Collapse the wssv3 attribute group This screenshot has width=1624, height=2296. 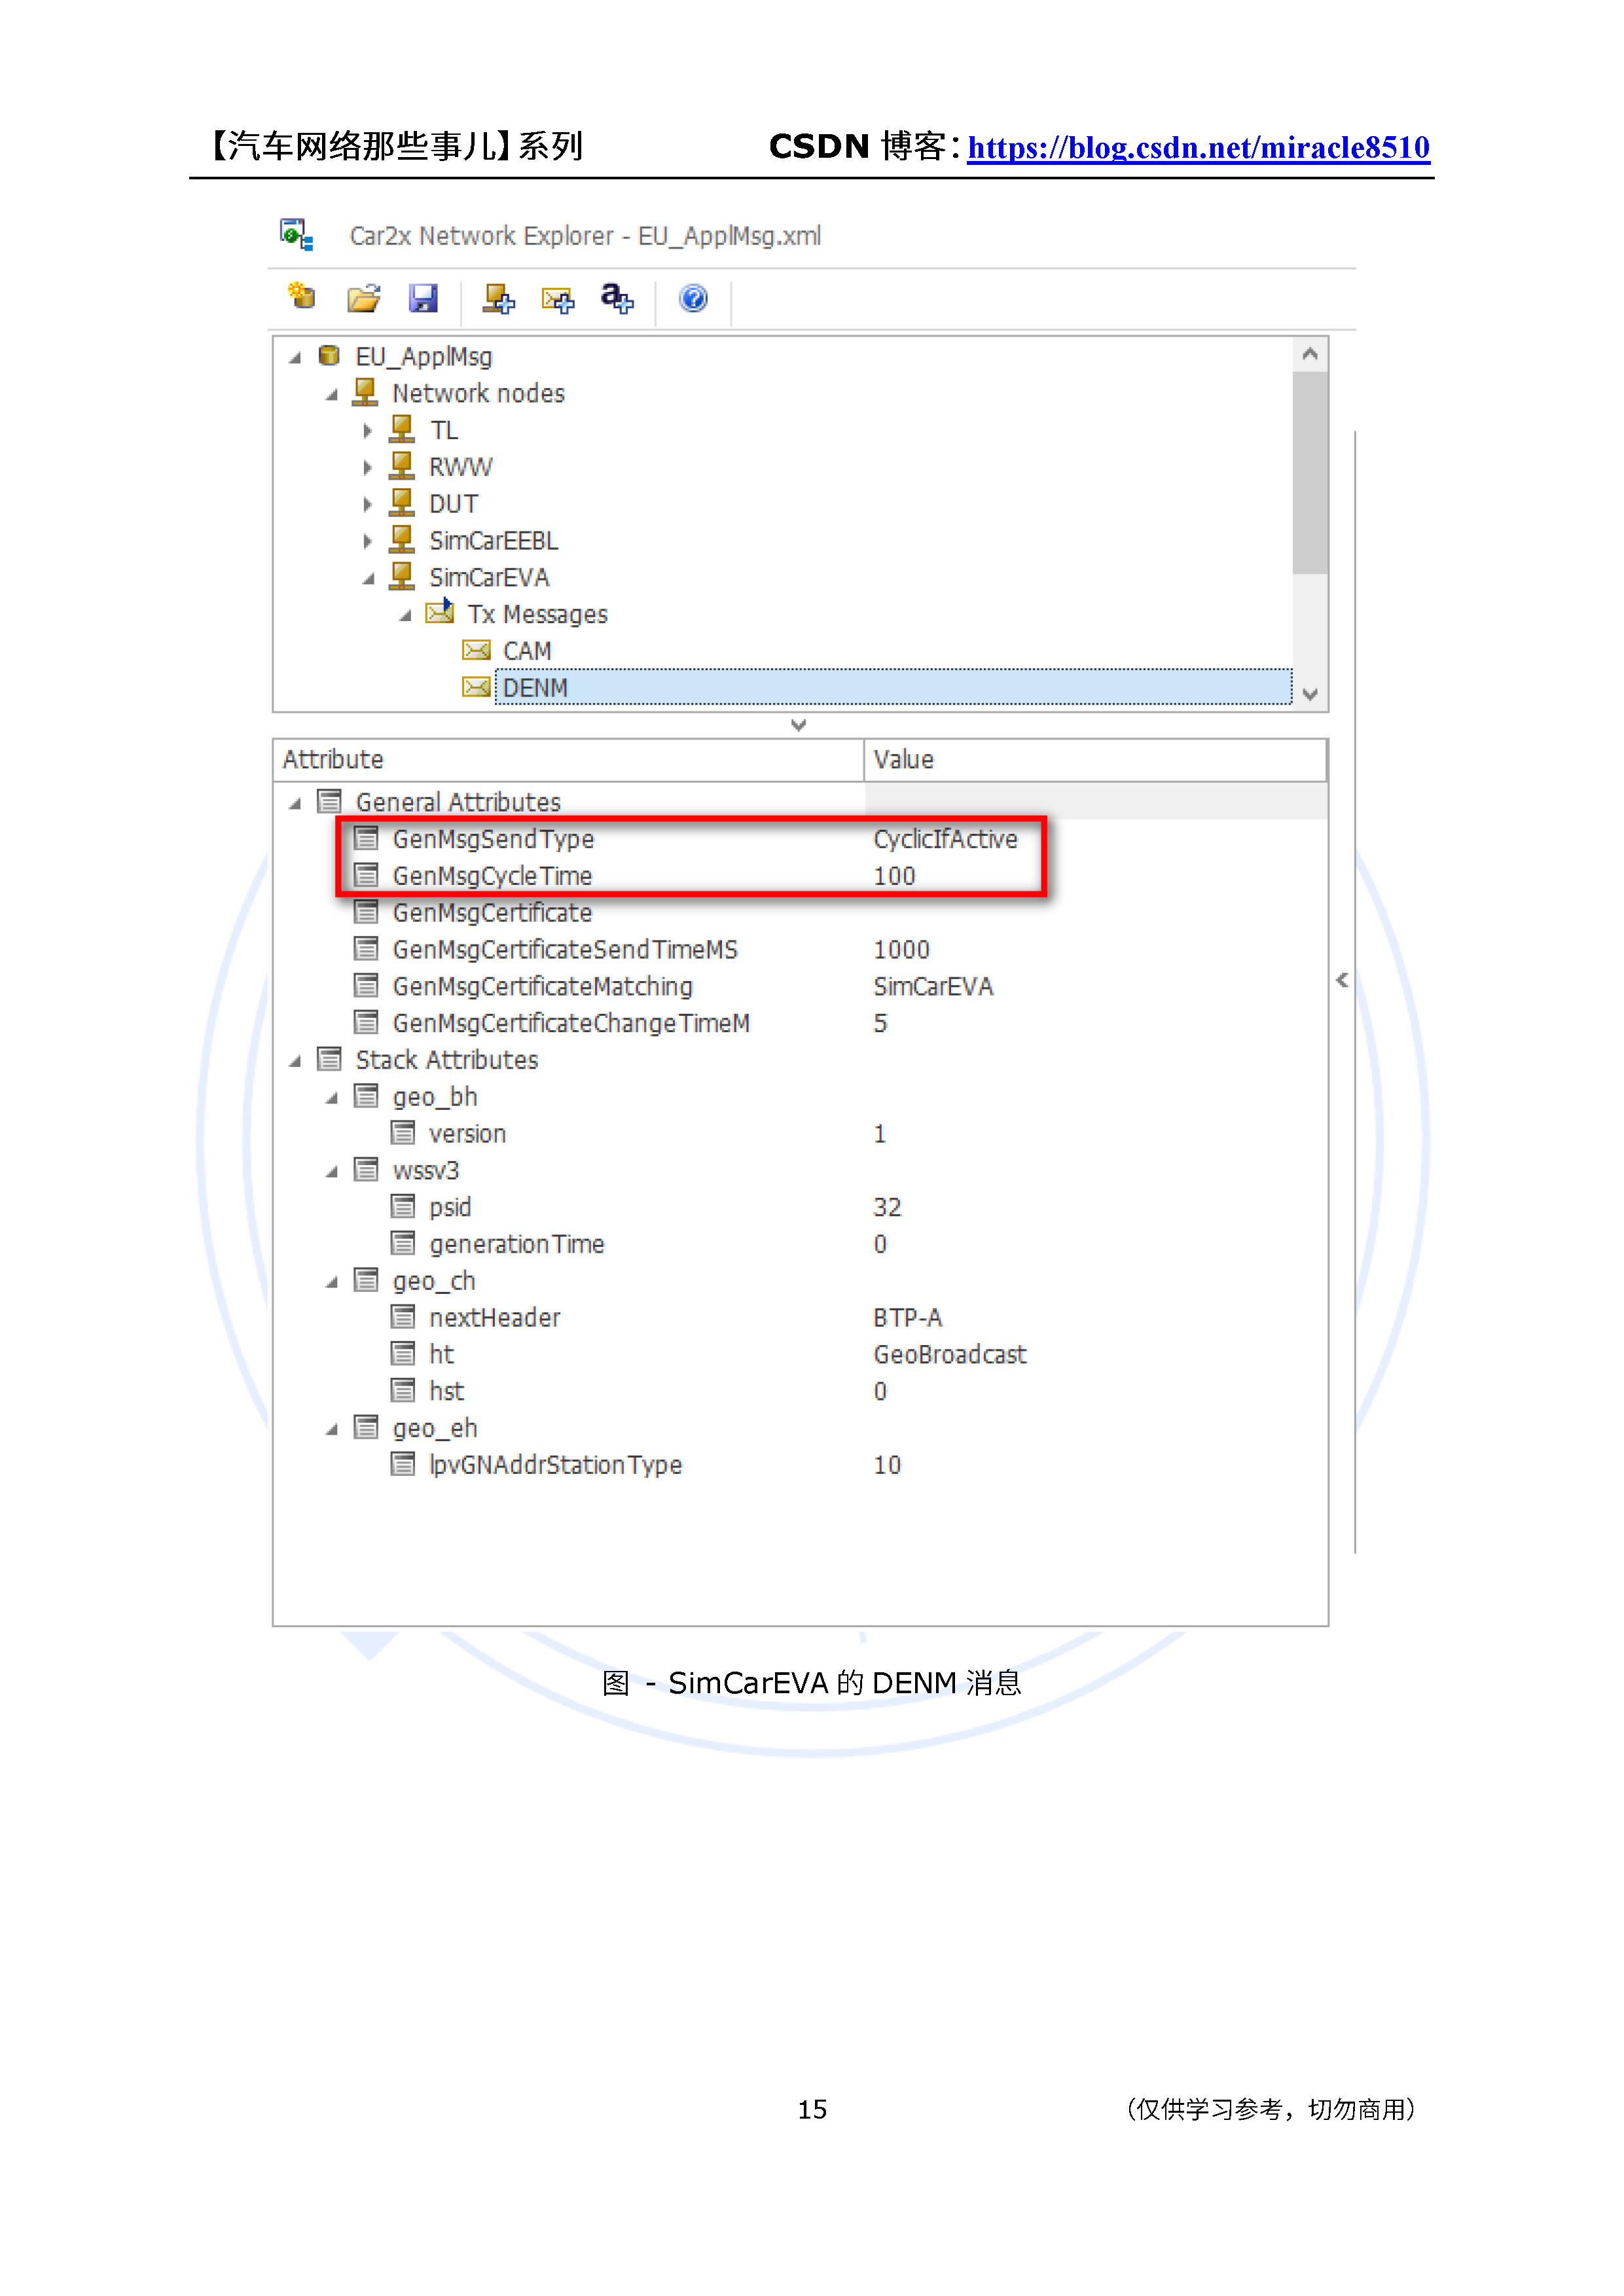coord(332,1172)
